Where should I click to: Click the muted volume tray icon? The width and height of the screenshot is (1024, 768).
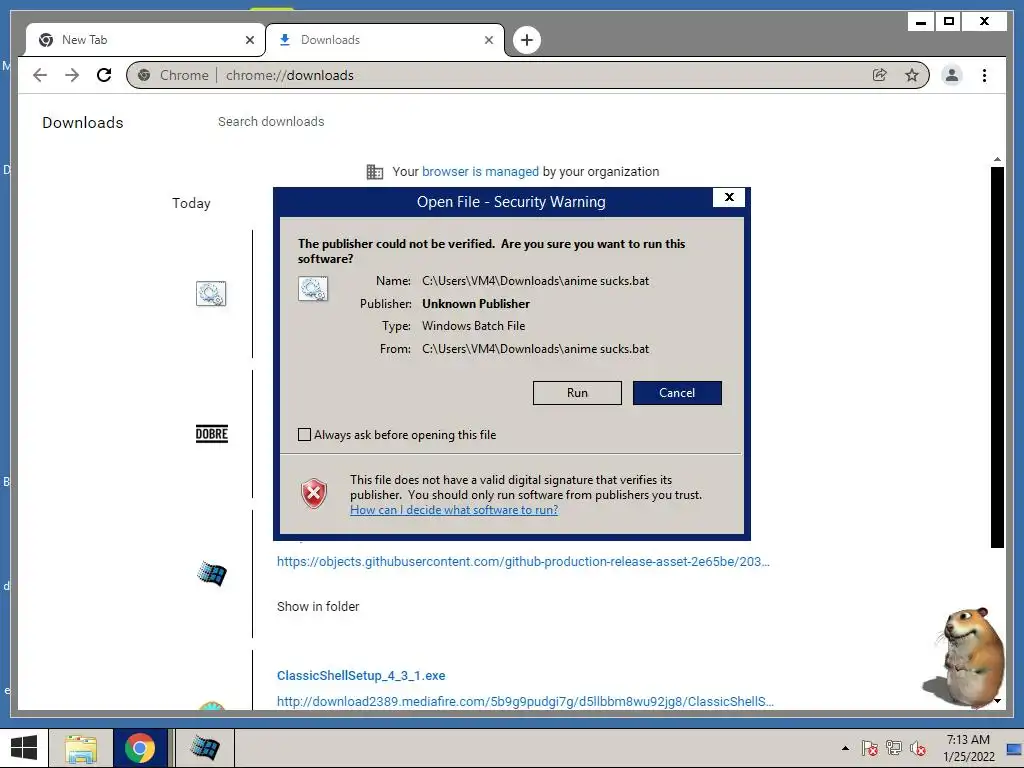(918, 748)
